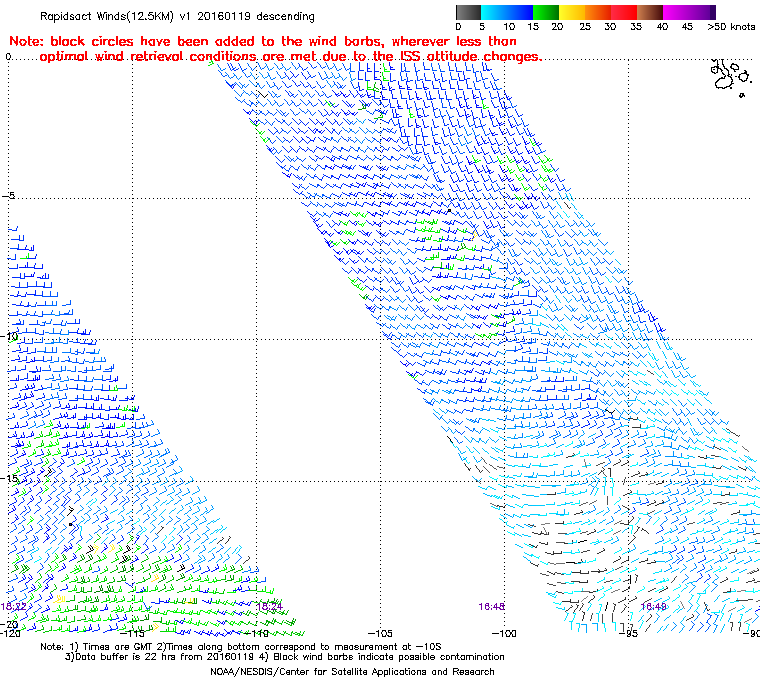Click the purple "18:22" pass time label
760x688 pixels.
tap(14, 607)
